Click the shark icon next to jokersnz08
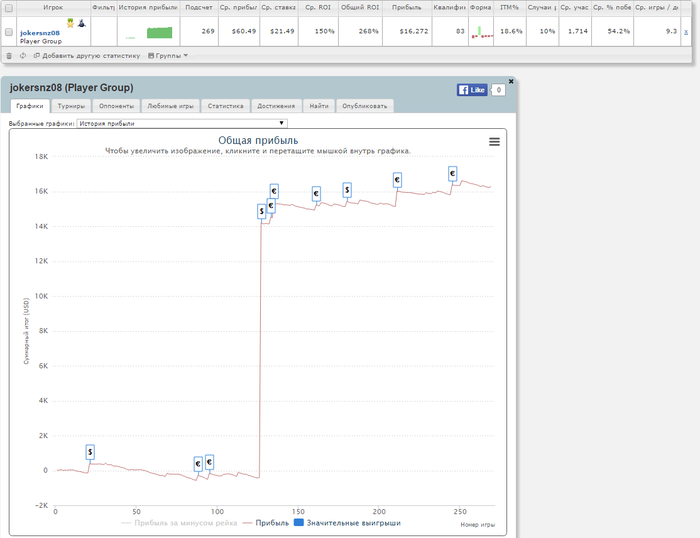 (82, 23)
